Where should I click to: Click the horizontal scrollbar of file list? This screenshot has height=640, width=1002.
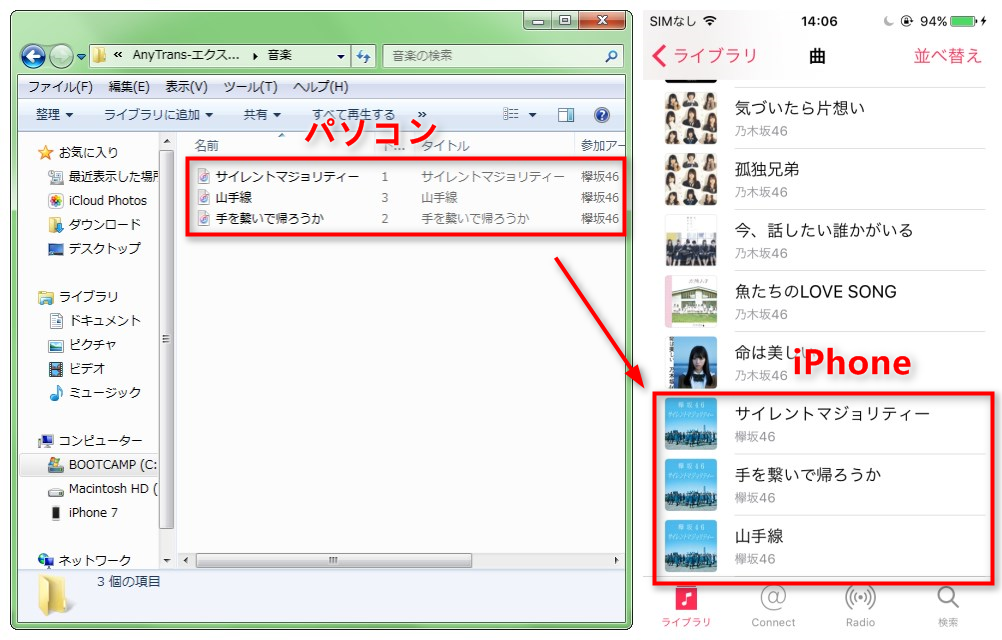click(x=334, y=560)
